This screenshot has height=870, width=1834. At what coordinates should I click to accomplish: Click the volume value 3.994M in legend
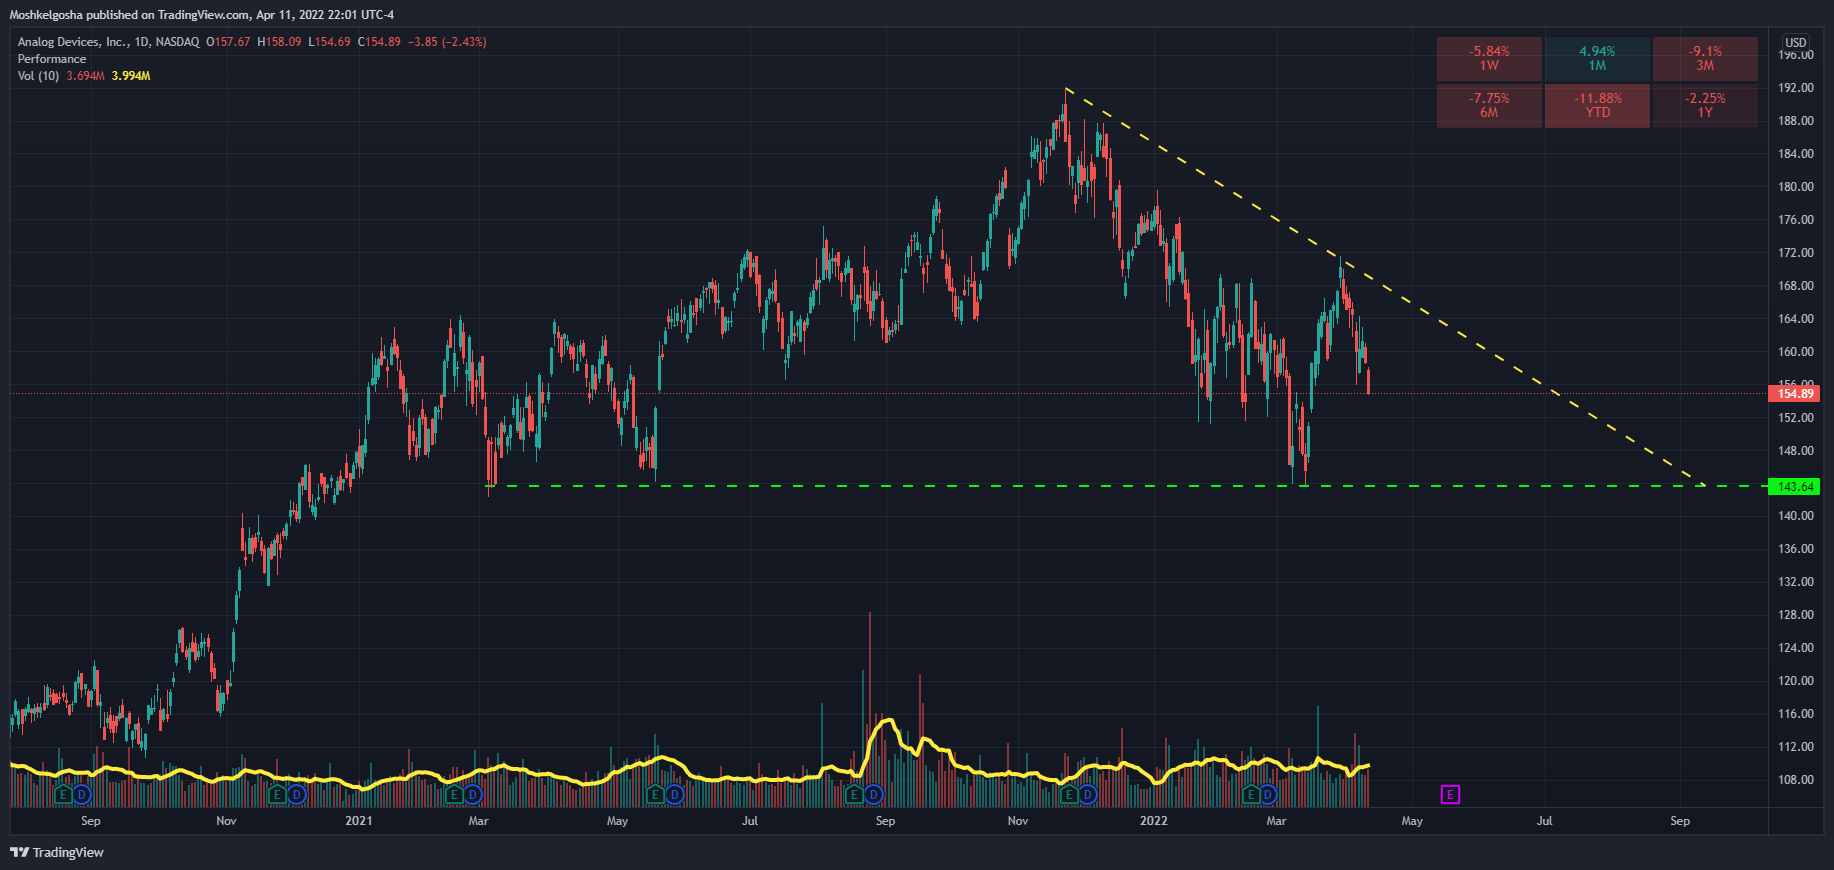tap(131, 76)
